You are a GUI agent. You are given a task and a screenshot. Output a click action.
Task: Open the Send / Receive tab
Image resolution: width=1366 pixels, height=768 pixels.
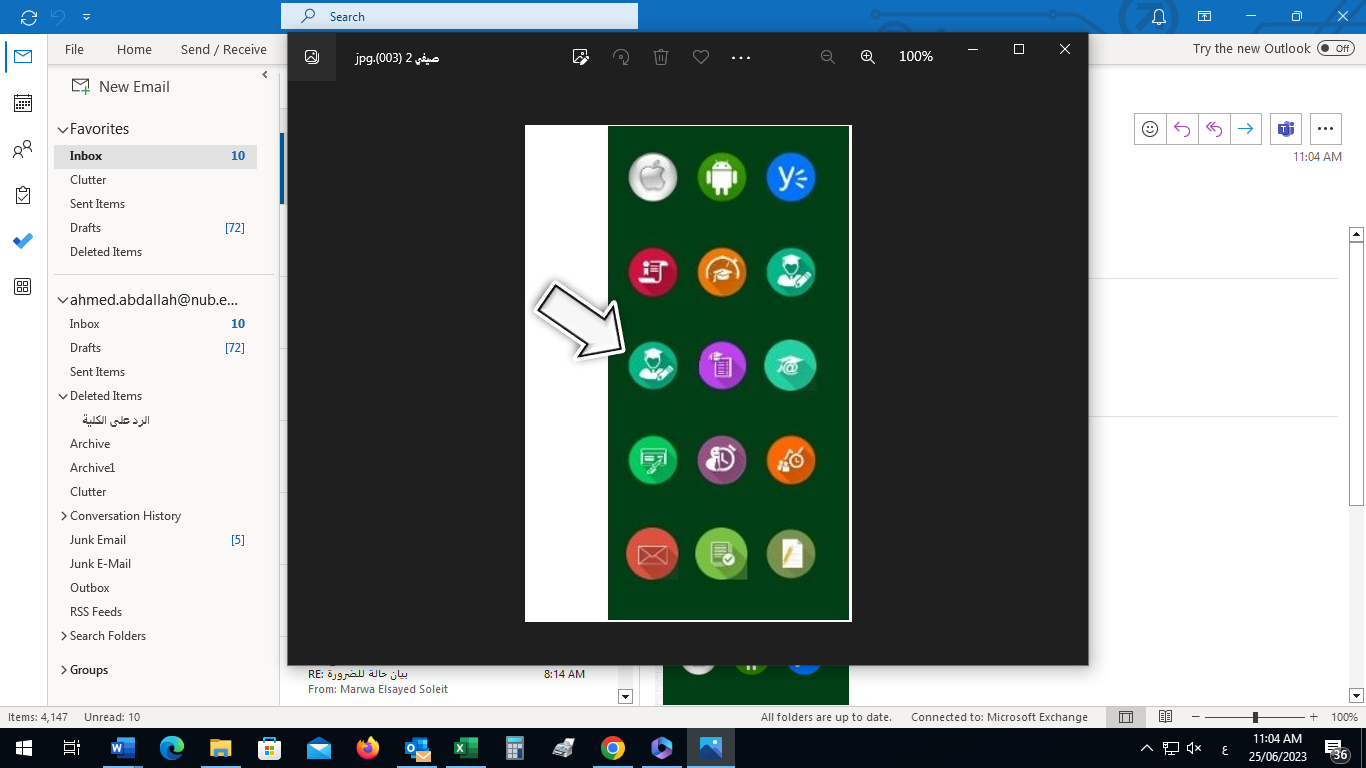(223, 49)
